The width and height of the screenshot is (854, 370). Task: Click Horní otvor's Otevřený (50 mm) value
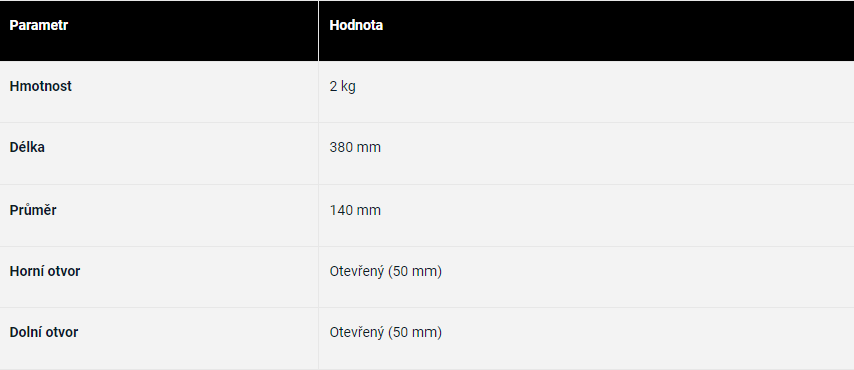pyautogui.click(x=386, y=271)
